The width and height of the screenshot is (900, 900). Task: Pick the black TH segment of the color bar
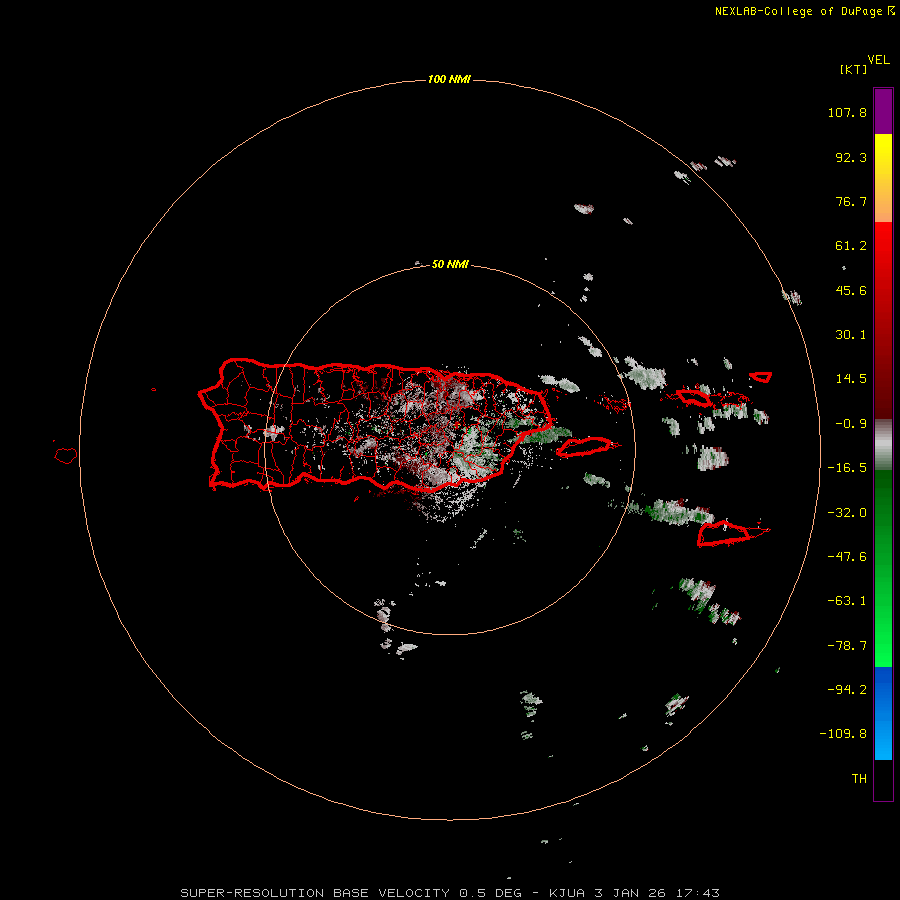[x=883, y=779]
